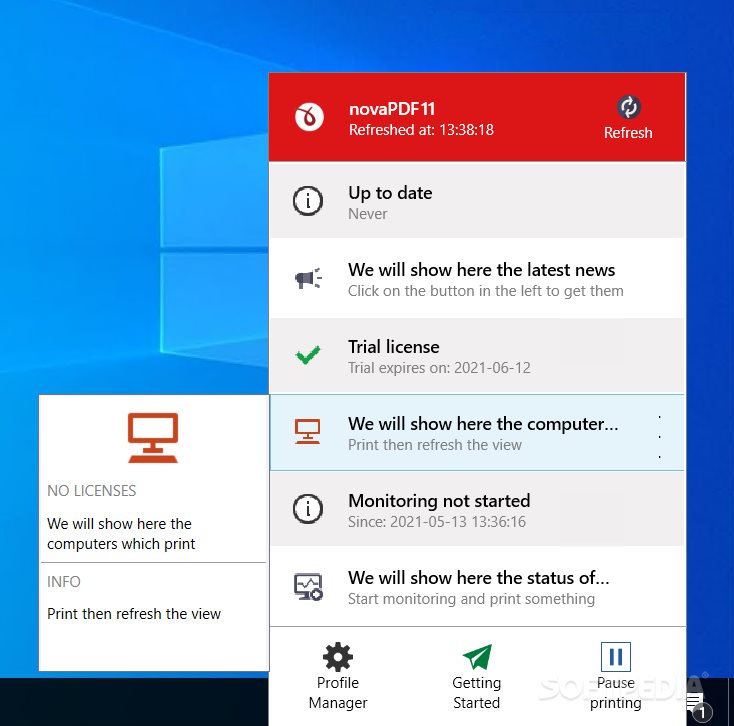Viewport: 734px width, 726px height.
Task: Click the info icon beside Up to date
Action: point(308,201)
